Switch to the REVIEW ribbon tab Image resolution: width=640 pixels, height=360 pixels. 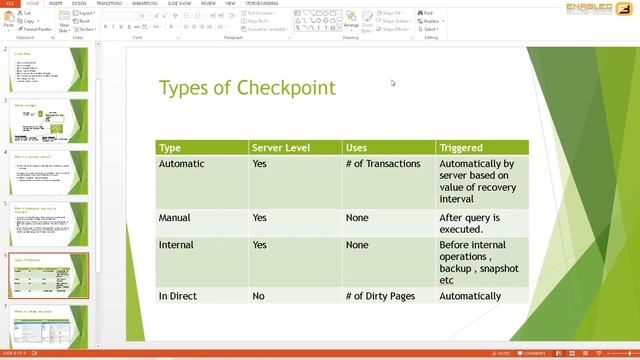[208, 3]
